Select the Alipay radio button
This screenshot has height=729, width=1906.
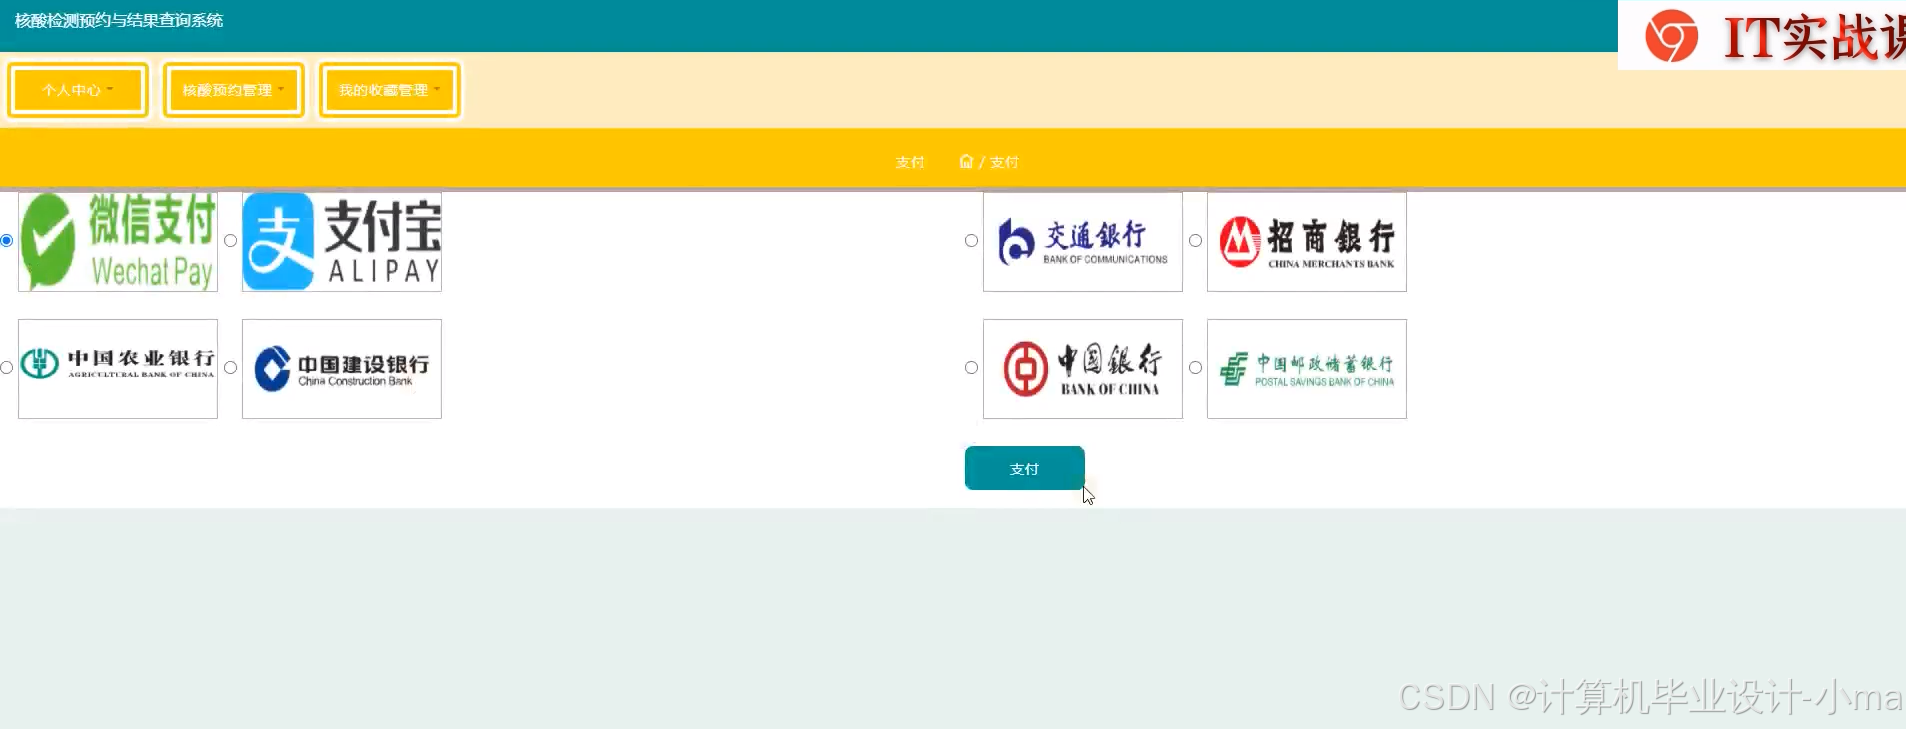[231, 240]
